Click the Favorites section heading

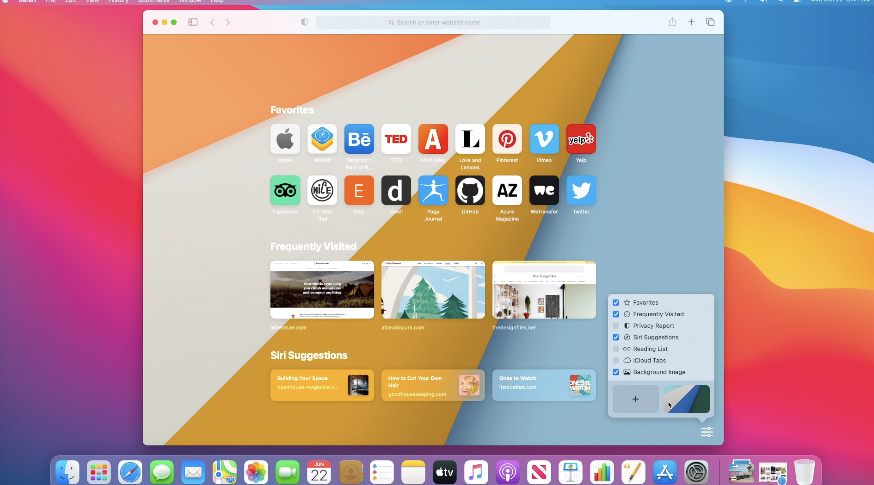coord(292,110)
